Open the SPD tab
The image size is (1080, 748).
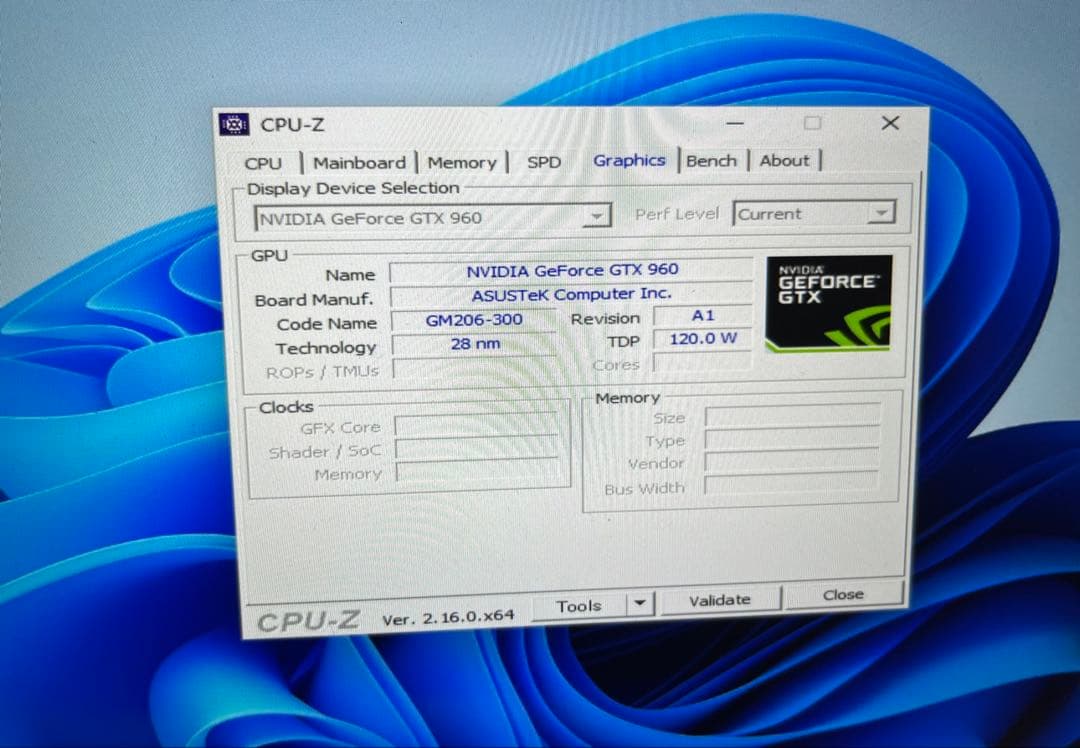point(542,161)
